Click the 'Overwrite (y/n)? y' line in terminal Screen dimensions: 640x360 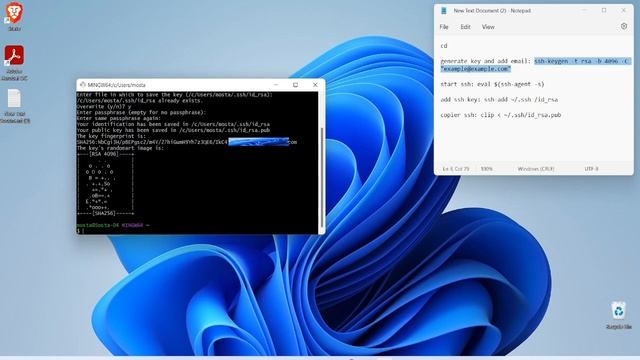(x=104, y=107)
